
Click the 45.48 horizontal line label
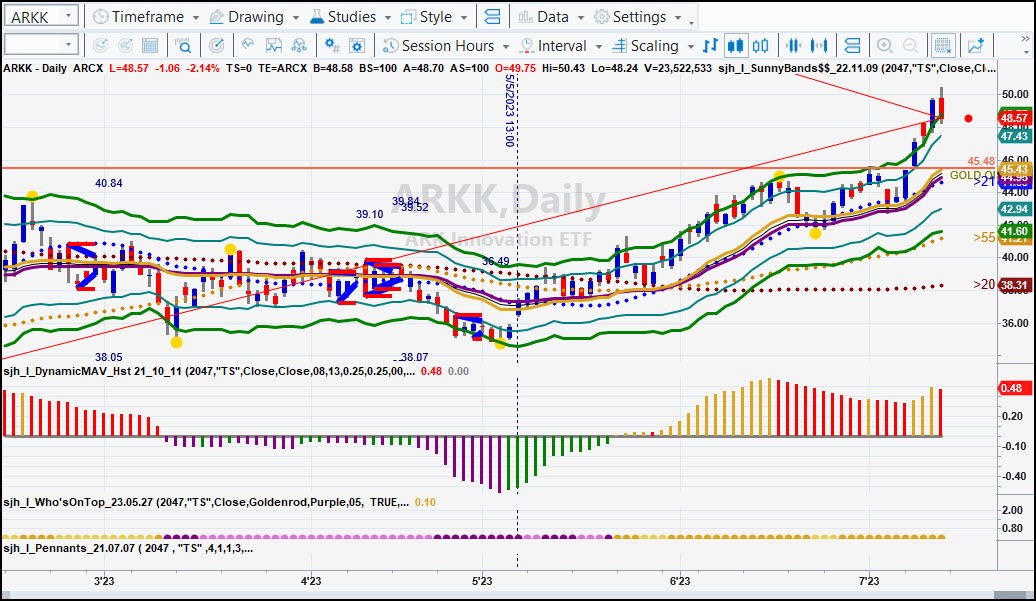pos(980,161)
